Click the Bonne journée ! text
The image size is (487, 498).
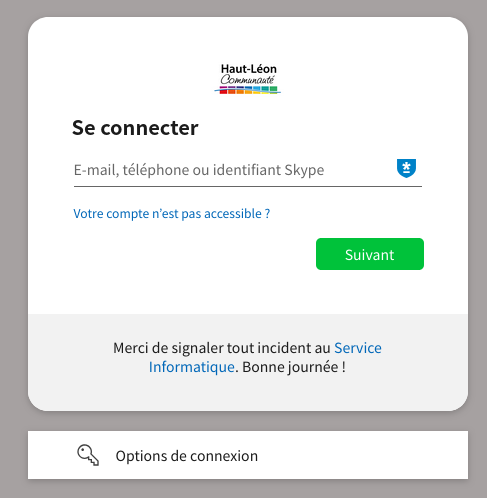pyautogui.click(x=294, y=367)
